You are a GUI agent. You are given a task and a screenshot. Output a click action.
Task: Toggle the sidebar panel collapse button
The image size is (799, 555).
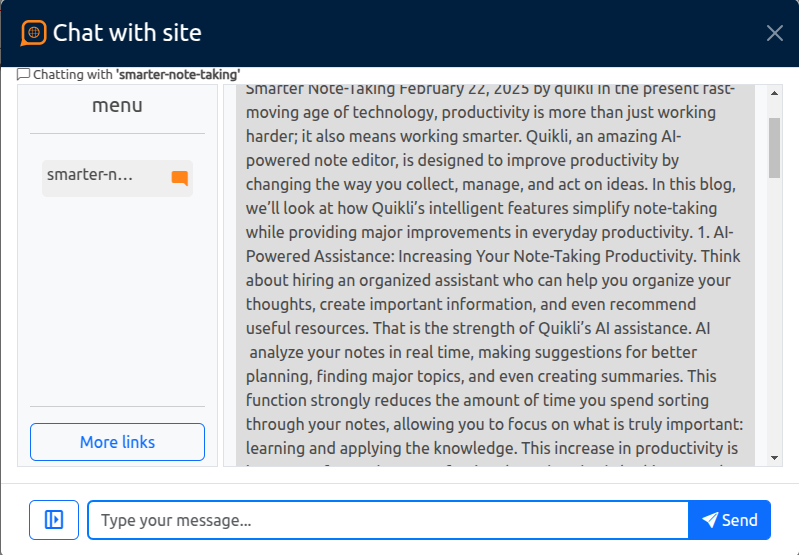[54, 520]
